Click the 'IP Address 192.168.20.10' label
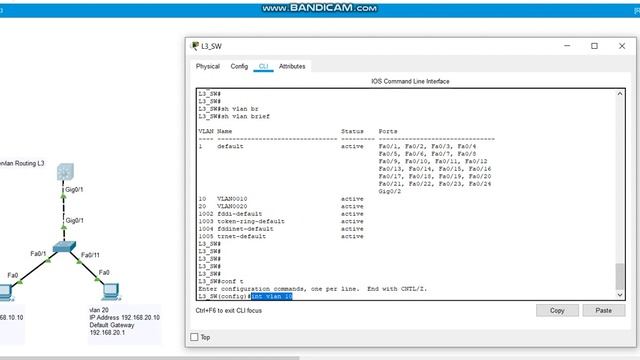 (x=124, y=318)
